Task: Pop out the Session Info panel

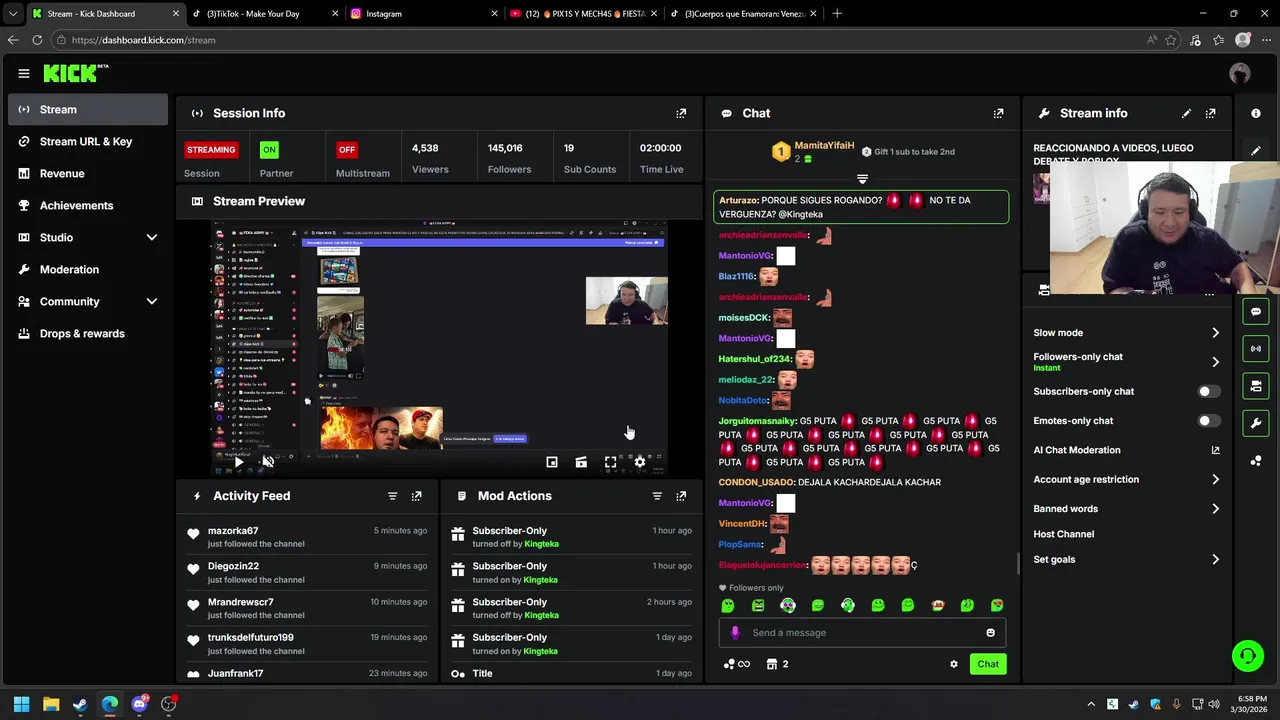Action: (x=681, y=113)
